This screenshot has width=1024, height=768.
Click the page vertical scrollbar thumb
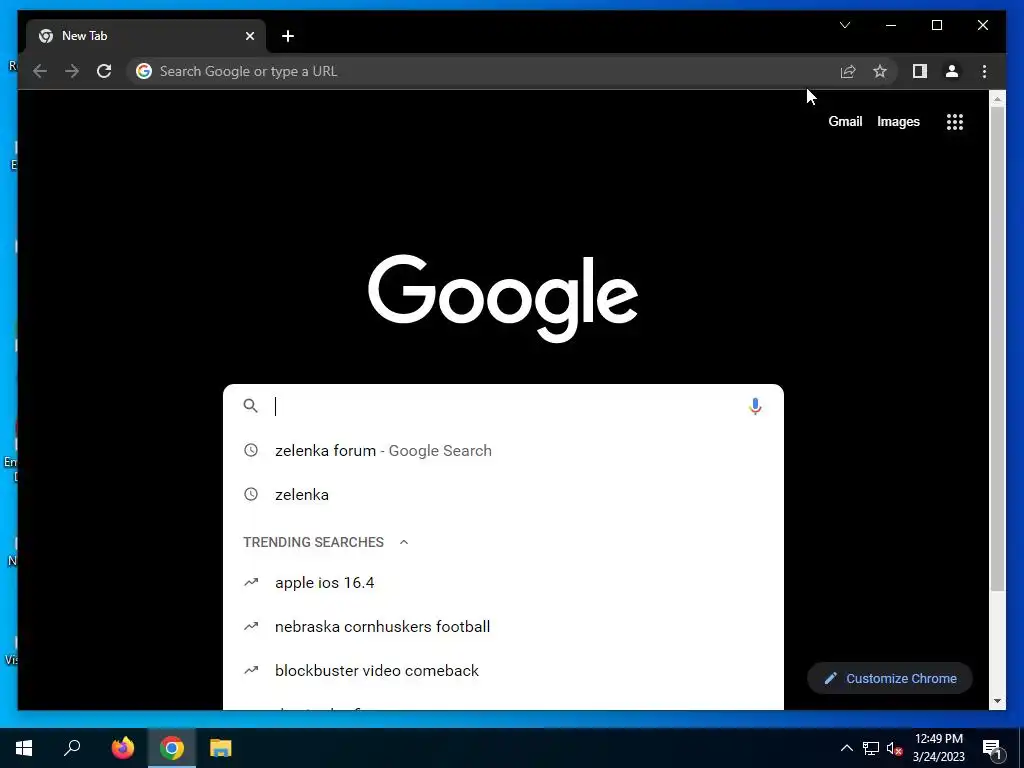point(997,349)
